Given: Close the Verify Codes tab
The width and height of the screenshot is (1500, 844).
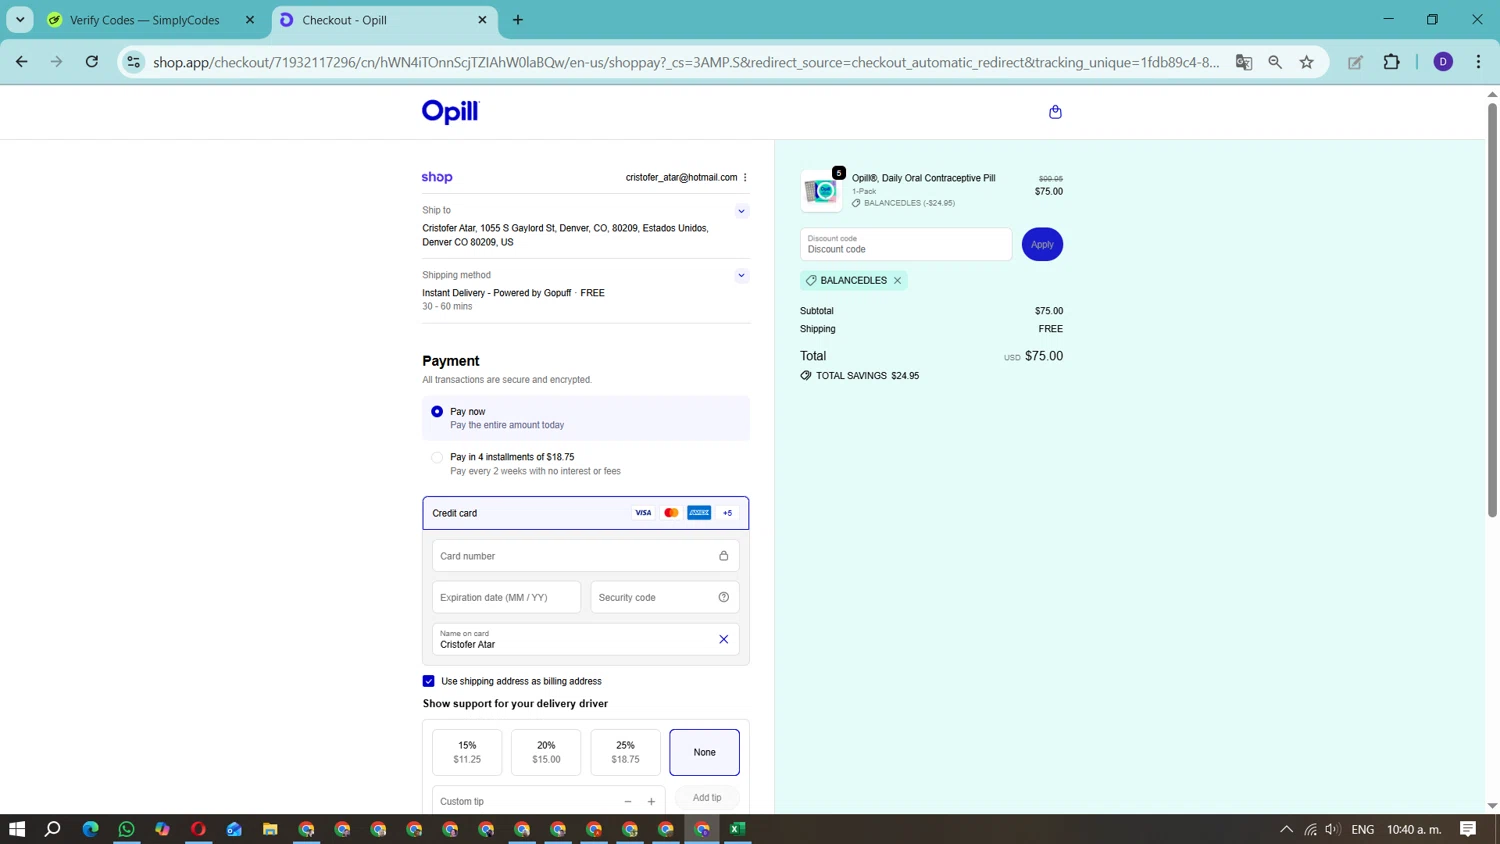Looking at the screenshot, I should (x=250, y=20).
